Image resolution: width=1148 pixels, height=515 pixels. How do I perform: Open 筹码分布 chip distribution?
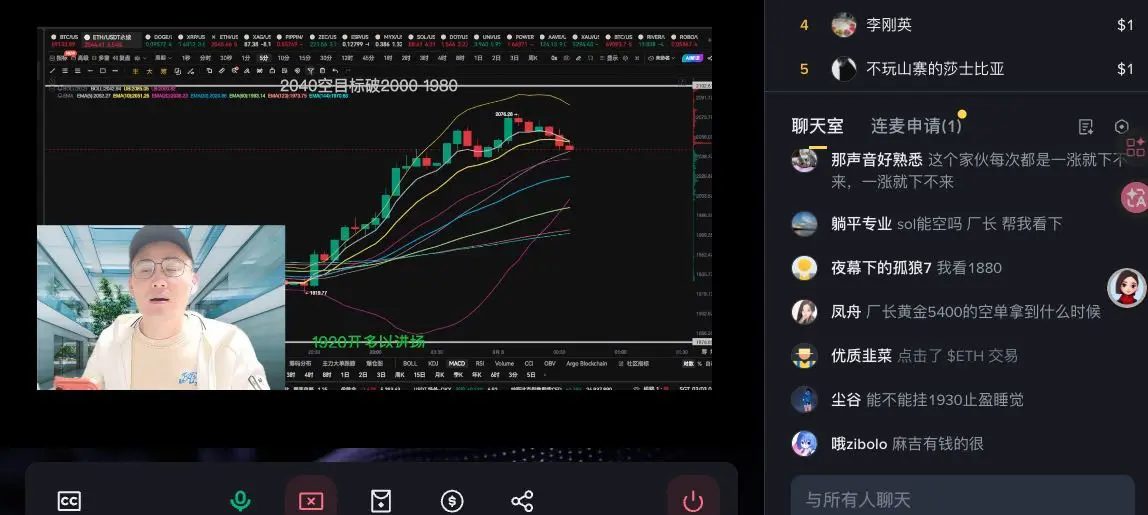coord(299,363)
